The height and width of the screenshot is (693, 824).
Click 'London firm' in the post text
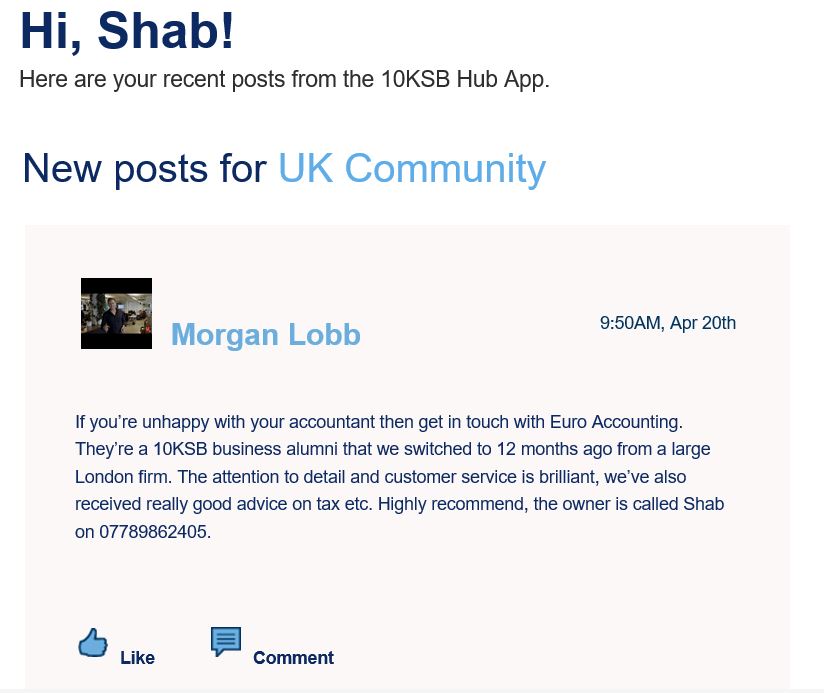coord(122,477)
